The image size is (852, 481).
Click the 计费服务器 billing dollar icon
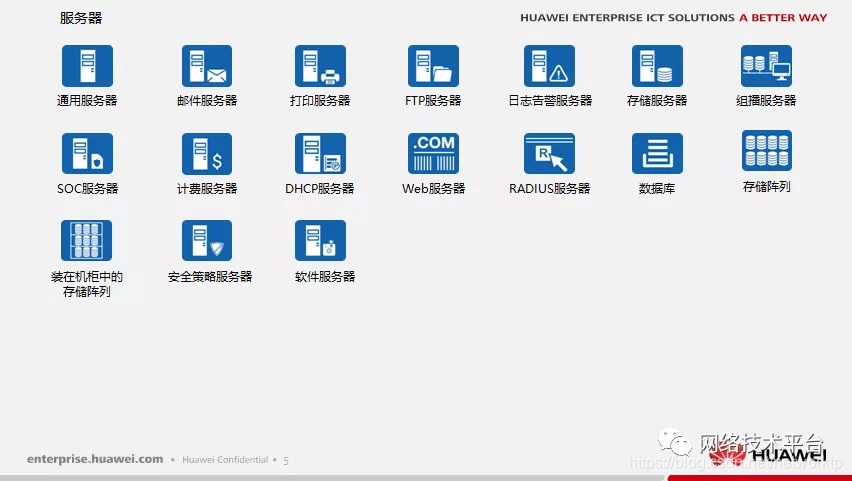pos(207,154)
